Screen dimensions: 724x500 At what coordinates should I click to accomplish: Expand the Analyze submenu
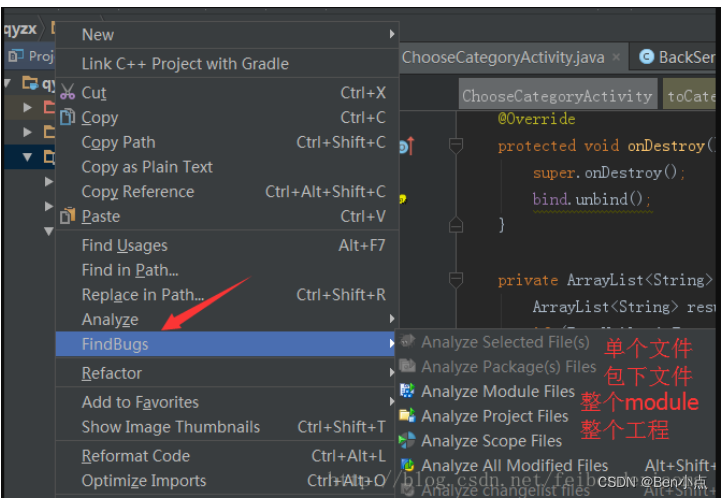tap(392, 319)
